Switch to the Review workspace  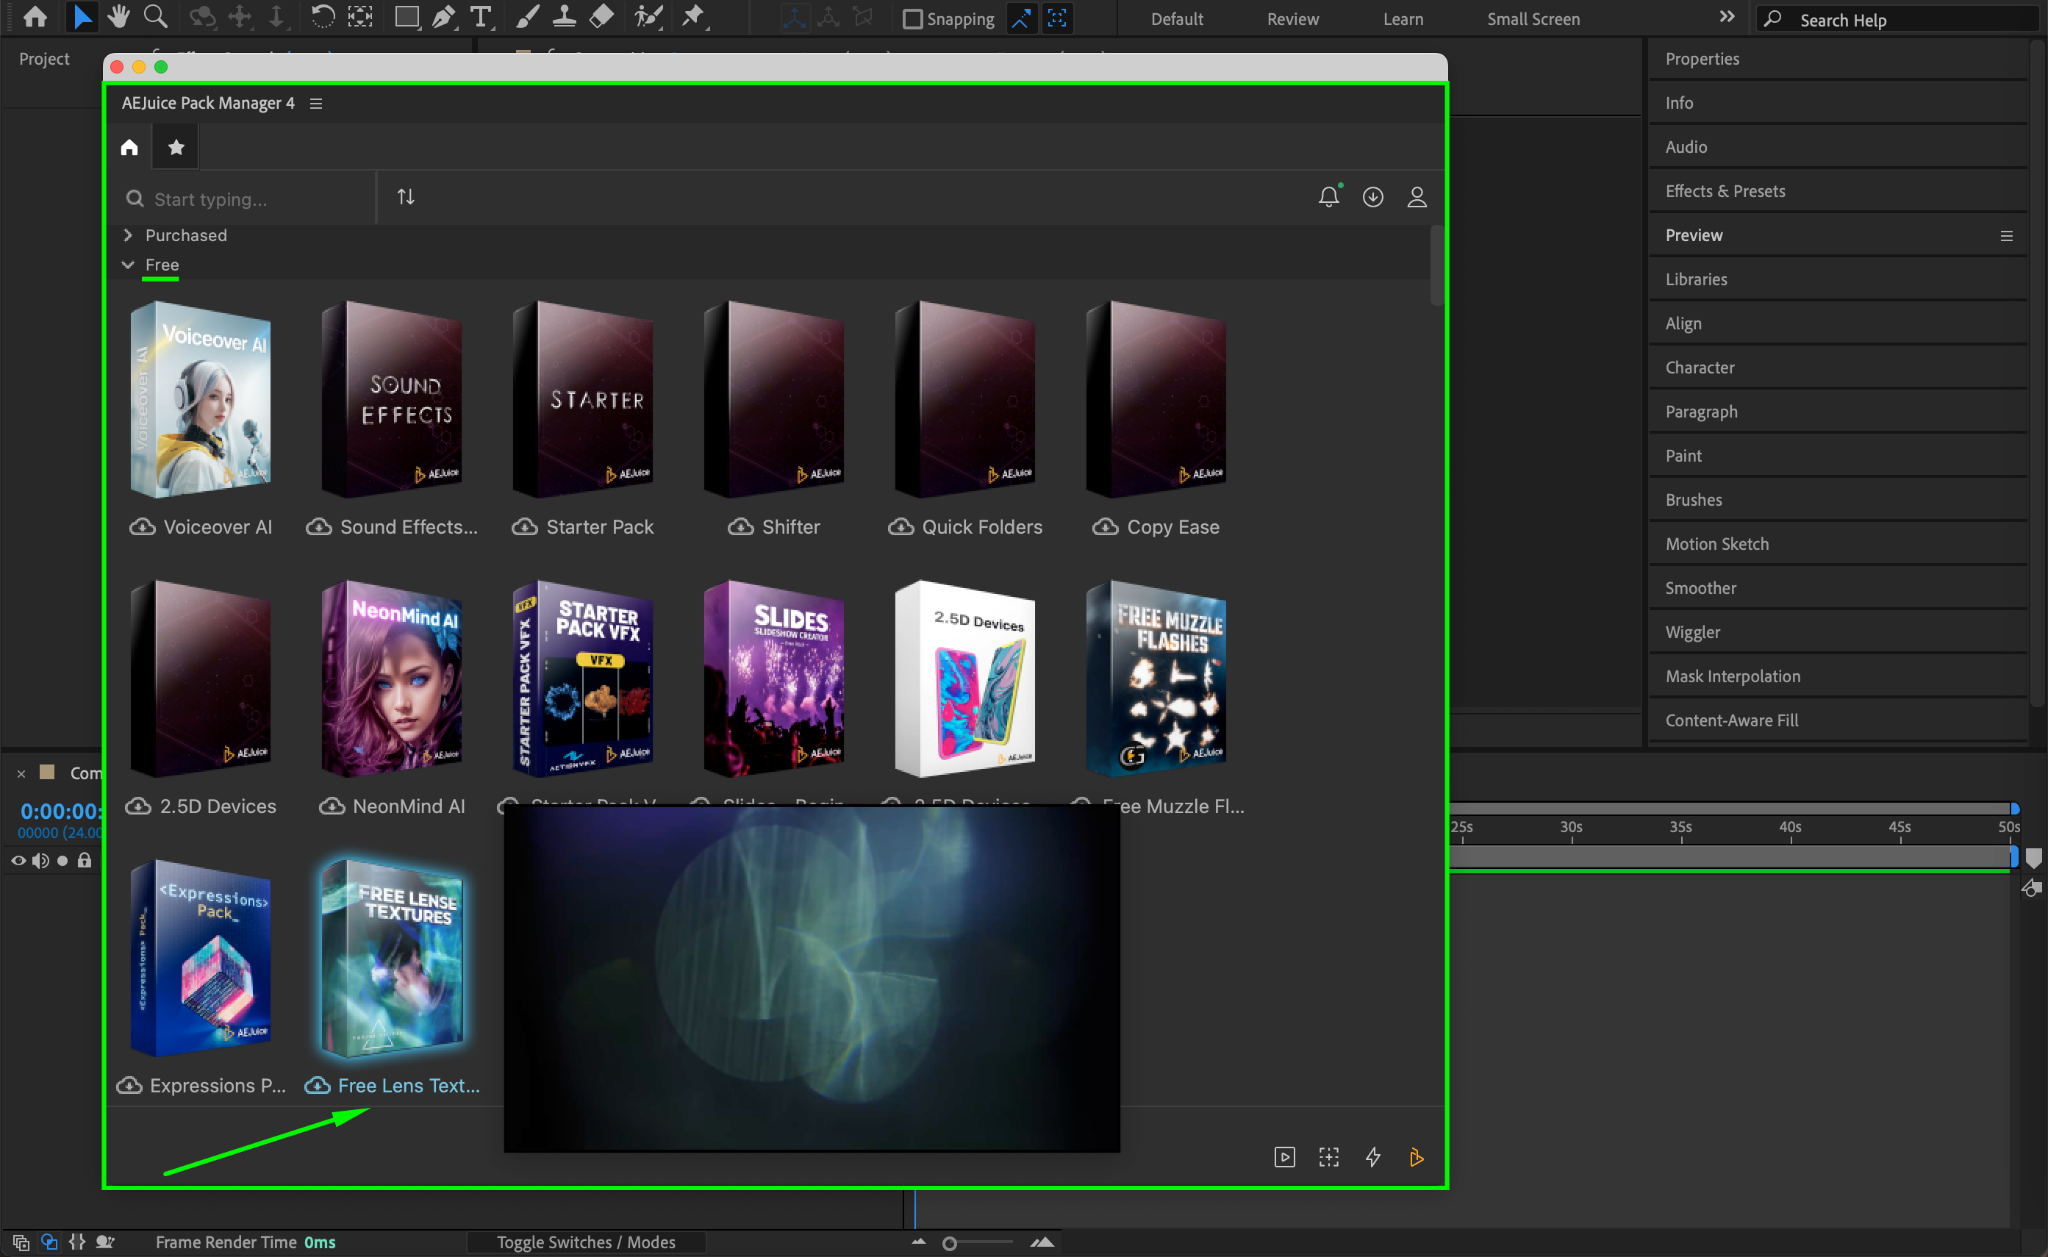pyautogui.click(x=1292, y=19)
